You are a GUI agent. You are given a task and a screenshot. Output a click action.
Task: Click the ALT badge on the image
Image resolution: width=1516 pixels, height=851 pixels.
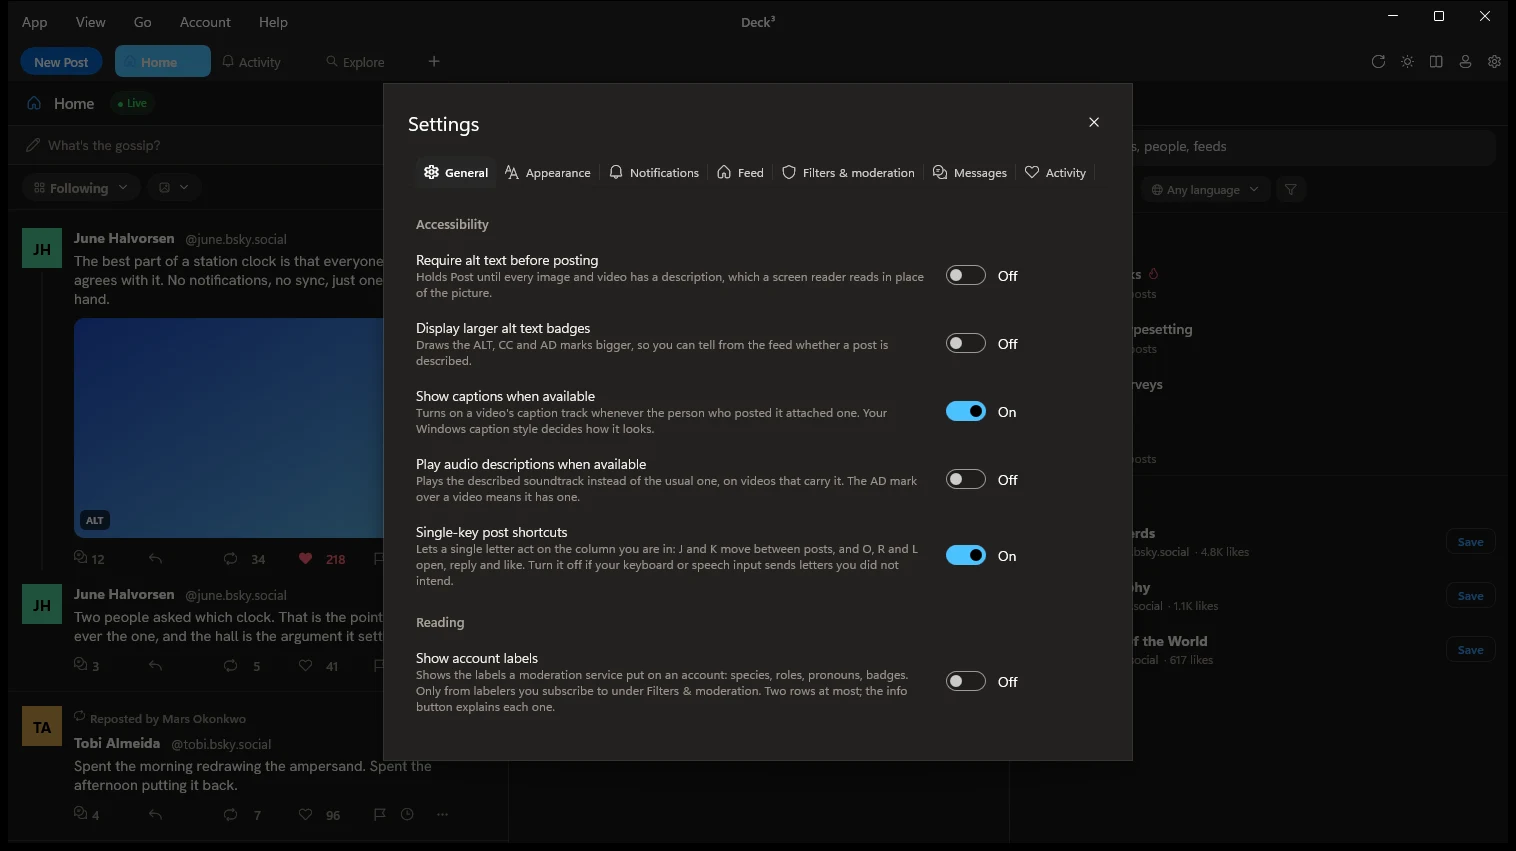(95, 520)
